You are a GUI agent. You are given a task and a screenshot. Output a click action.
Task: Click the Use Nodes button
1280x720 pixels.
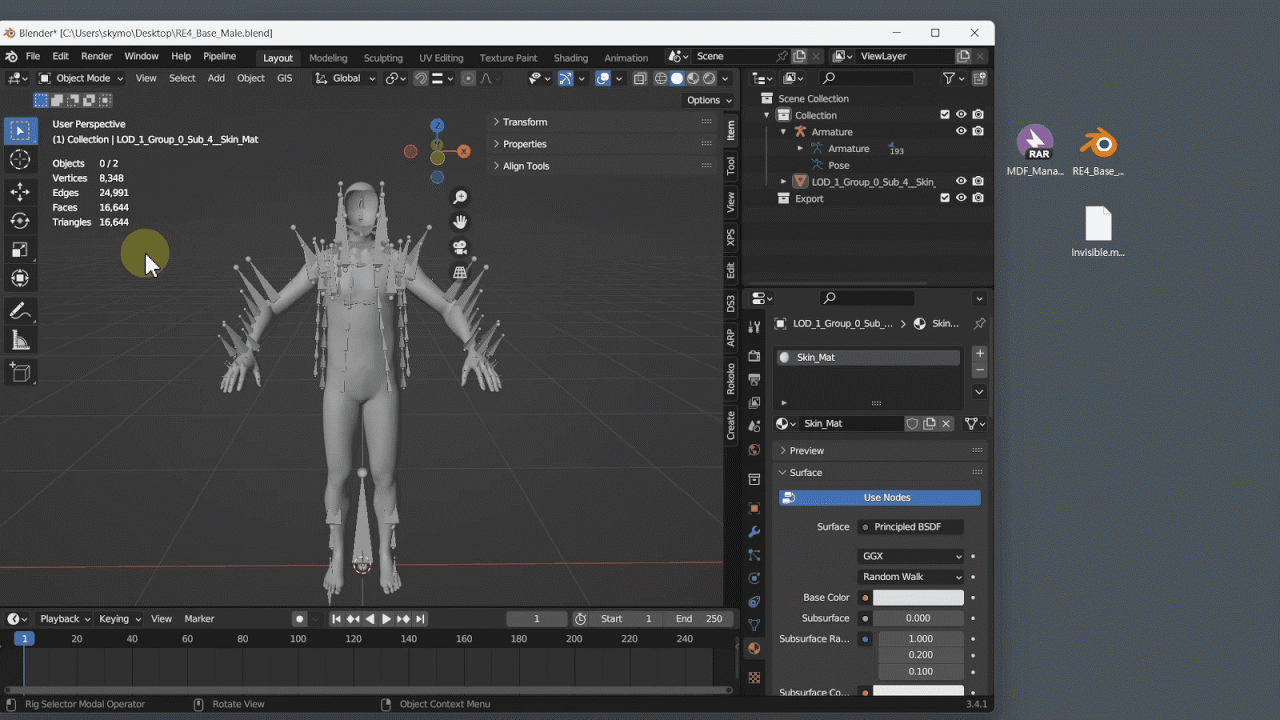click(x=880, y=498)
